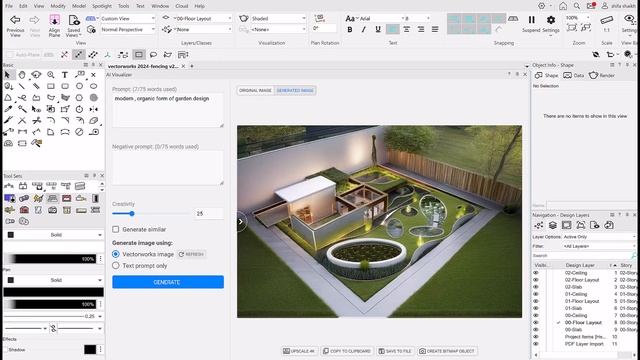Click Create Bitmap Object button
The height and width of the screenshot is (360, 640).
447,351
